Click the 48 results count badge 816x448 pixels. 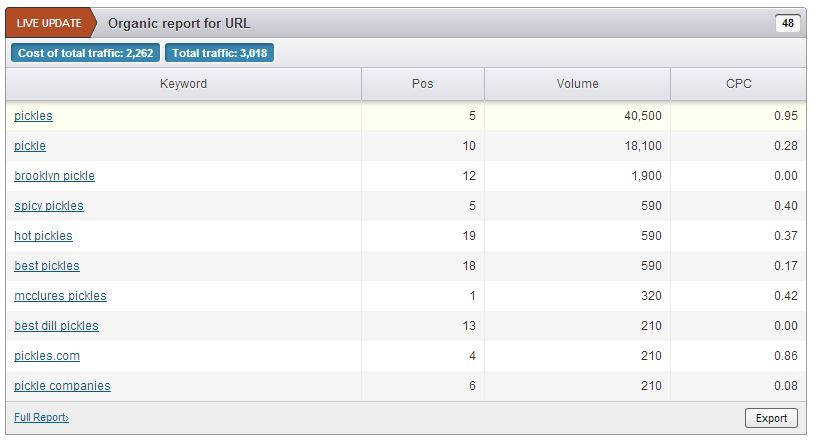click(x=788, y=23)
